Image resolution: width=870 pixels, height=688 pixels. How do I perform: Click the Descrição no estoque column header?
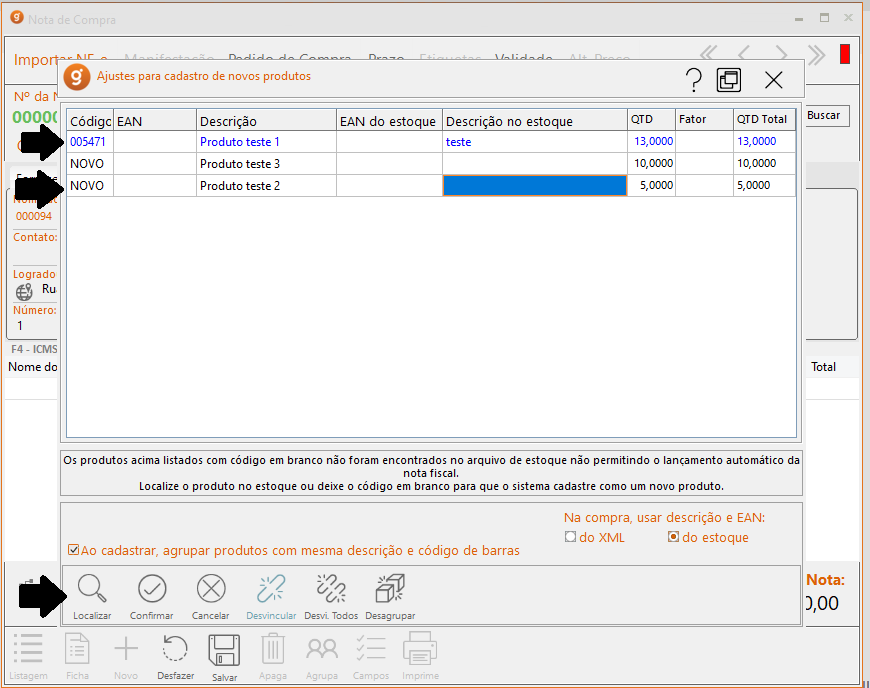click(535, 120)
